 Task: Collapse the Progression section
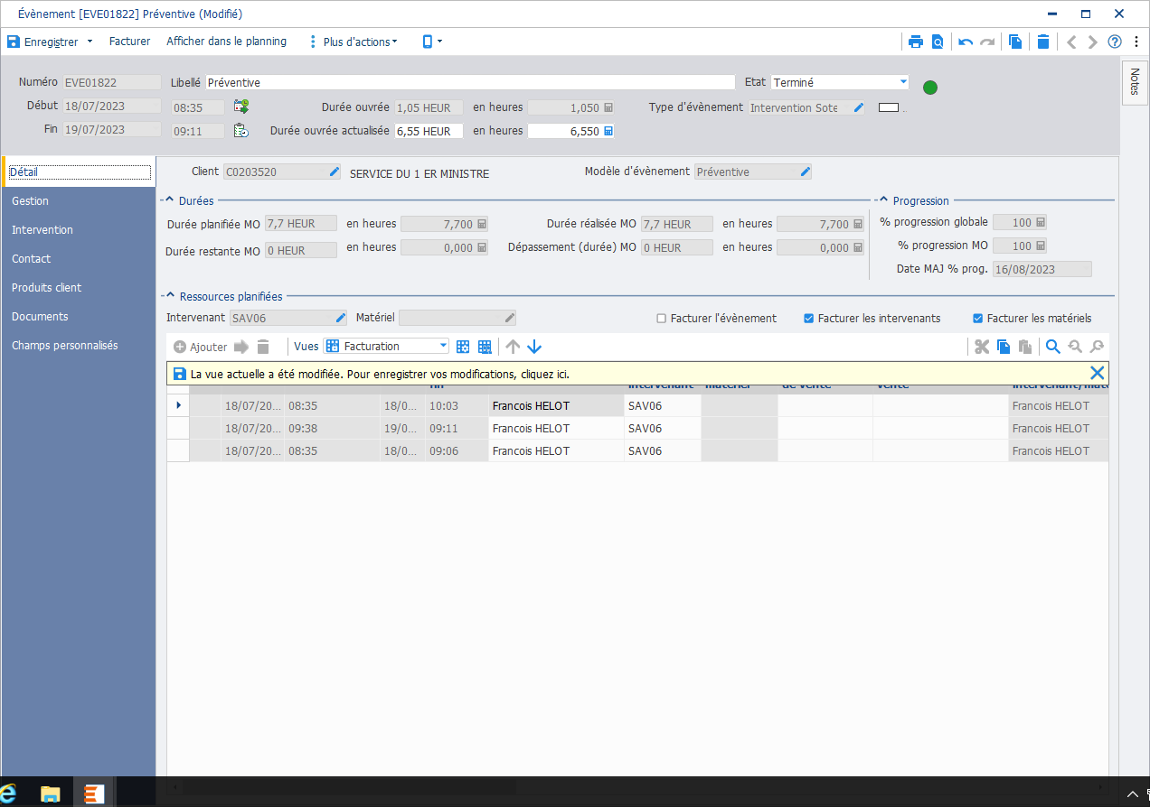coord(883,200)
